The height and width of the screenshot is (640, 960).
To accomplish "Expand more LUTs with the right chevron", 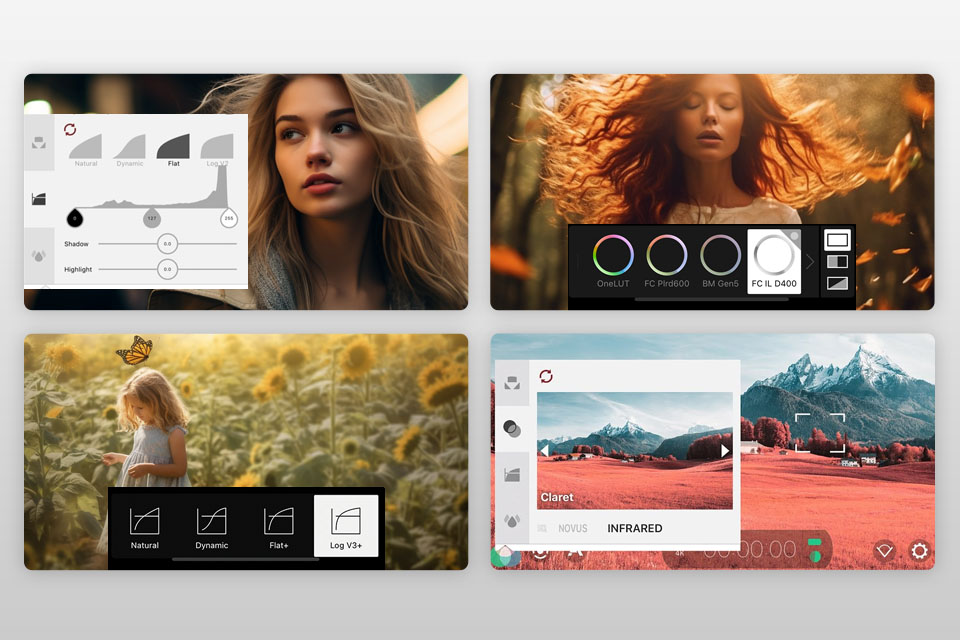I will [x=809, y=262].
